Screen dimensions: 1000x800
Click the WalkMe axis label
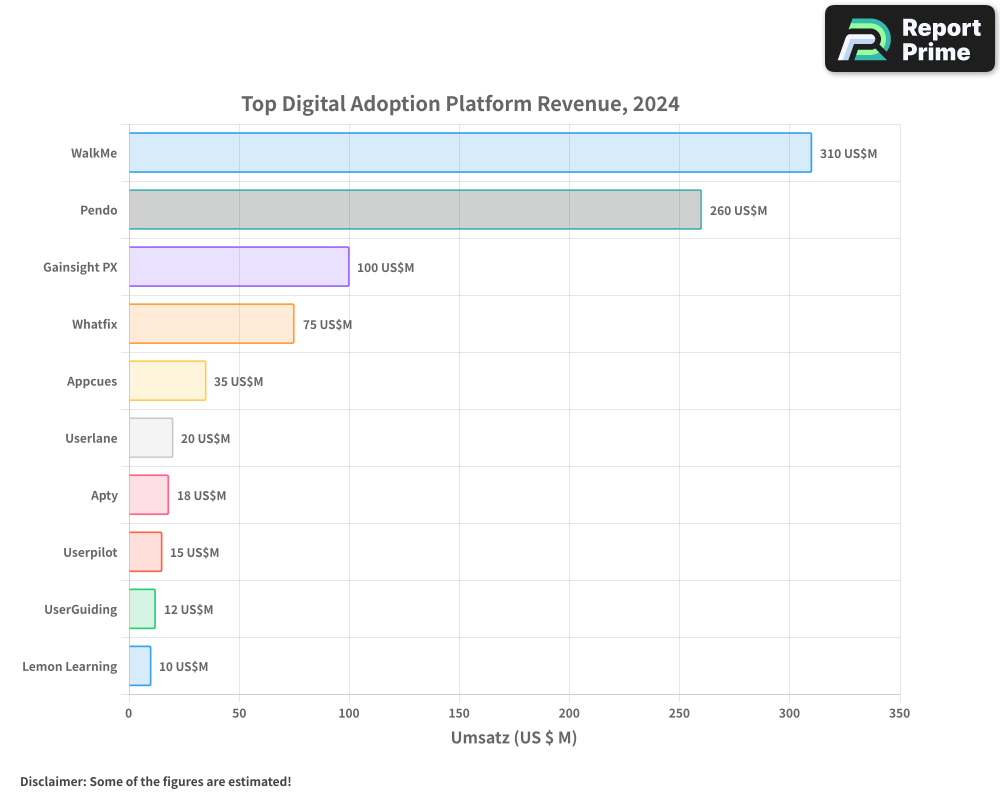click(x=95, y=153)
